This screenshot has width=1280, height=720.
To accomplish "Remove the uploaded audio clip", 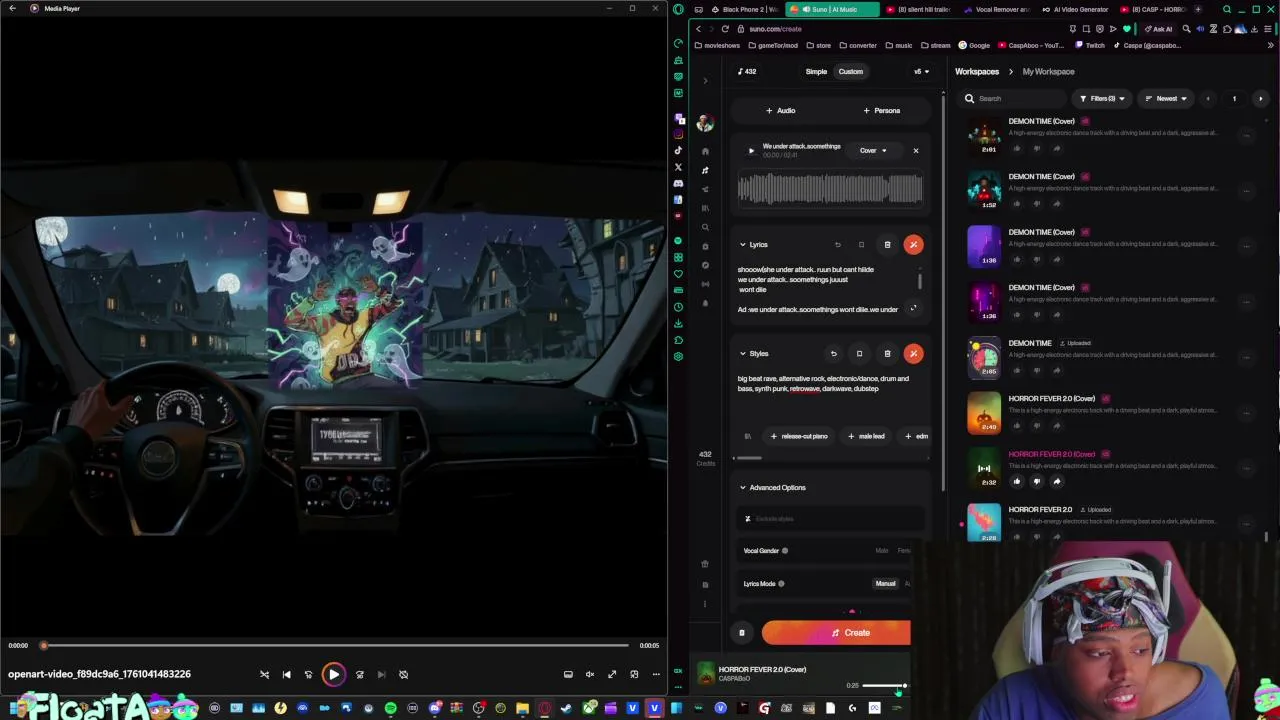I will 915,151.
